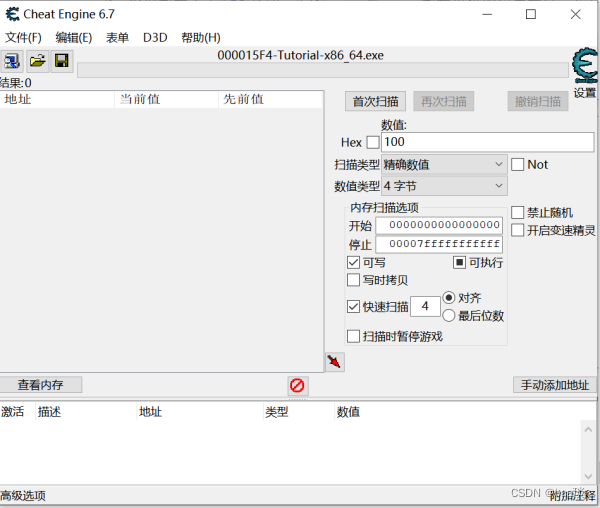
Task: Click the 激活 column header
Action: 17,412
